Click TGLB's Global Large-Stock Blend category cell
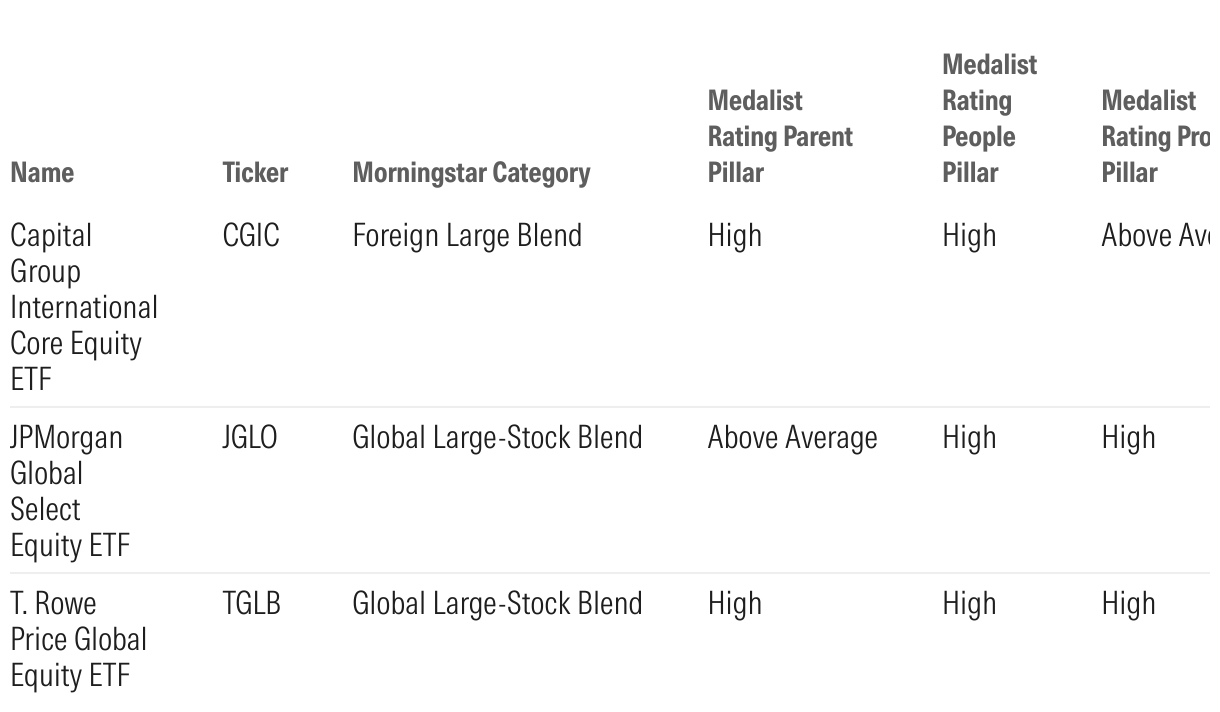The image size is (1220, 712). (497, 604)
